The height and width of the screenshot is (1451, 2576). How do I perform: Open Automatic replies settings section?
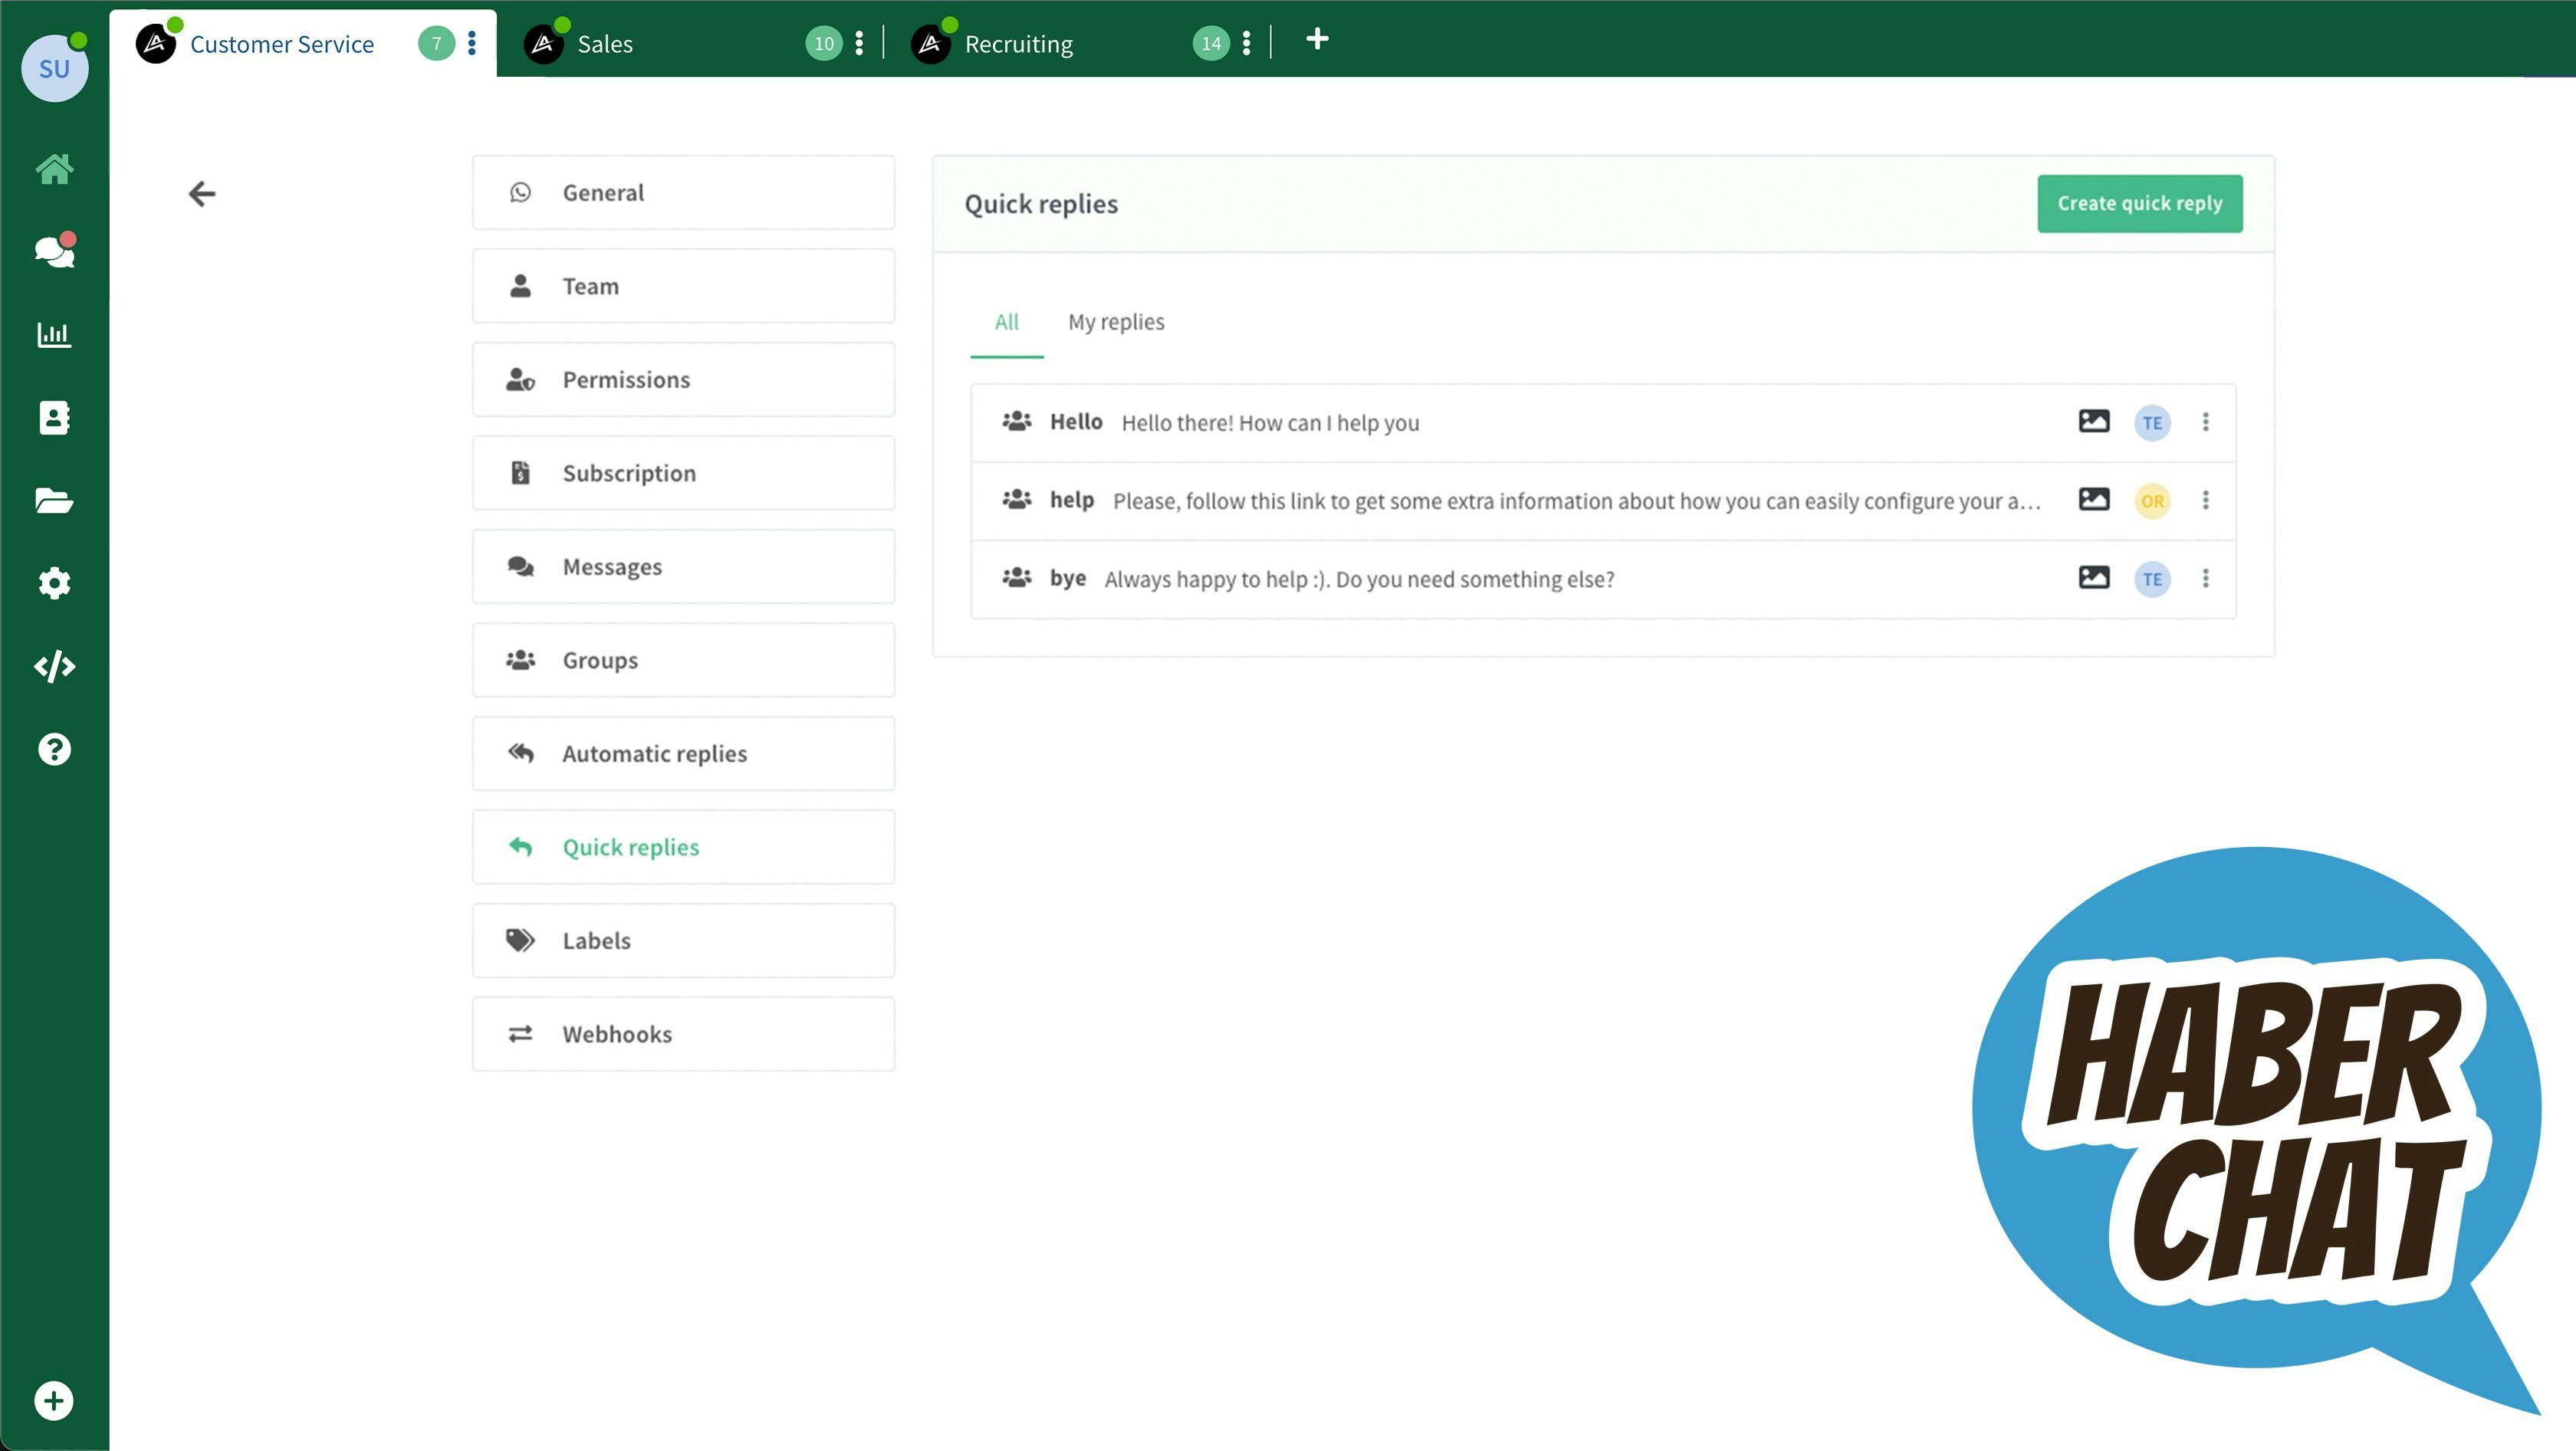coord(683,754)
